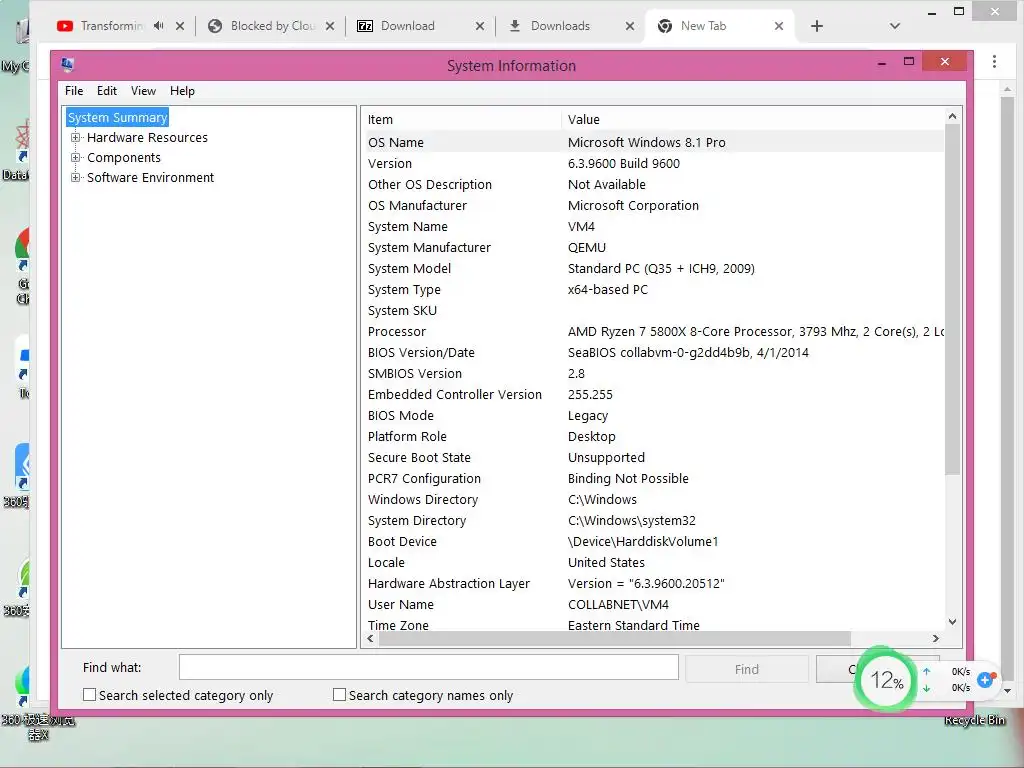Click the 7z favicon on Download tab
Screen dimensions: 1024x768
point(365,26)
